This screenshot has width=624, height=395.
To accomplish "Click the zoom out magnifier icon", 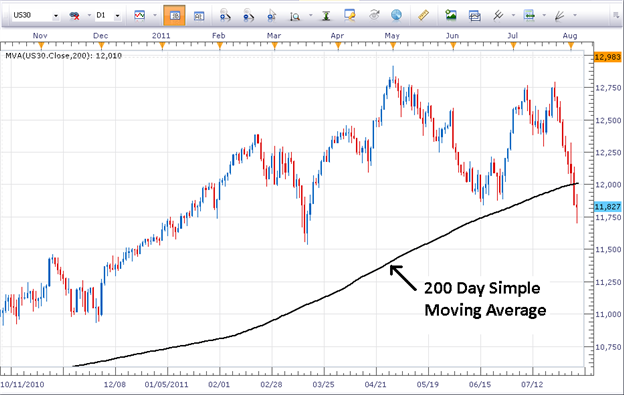I will (x=248, y=16).
